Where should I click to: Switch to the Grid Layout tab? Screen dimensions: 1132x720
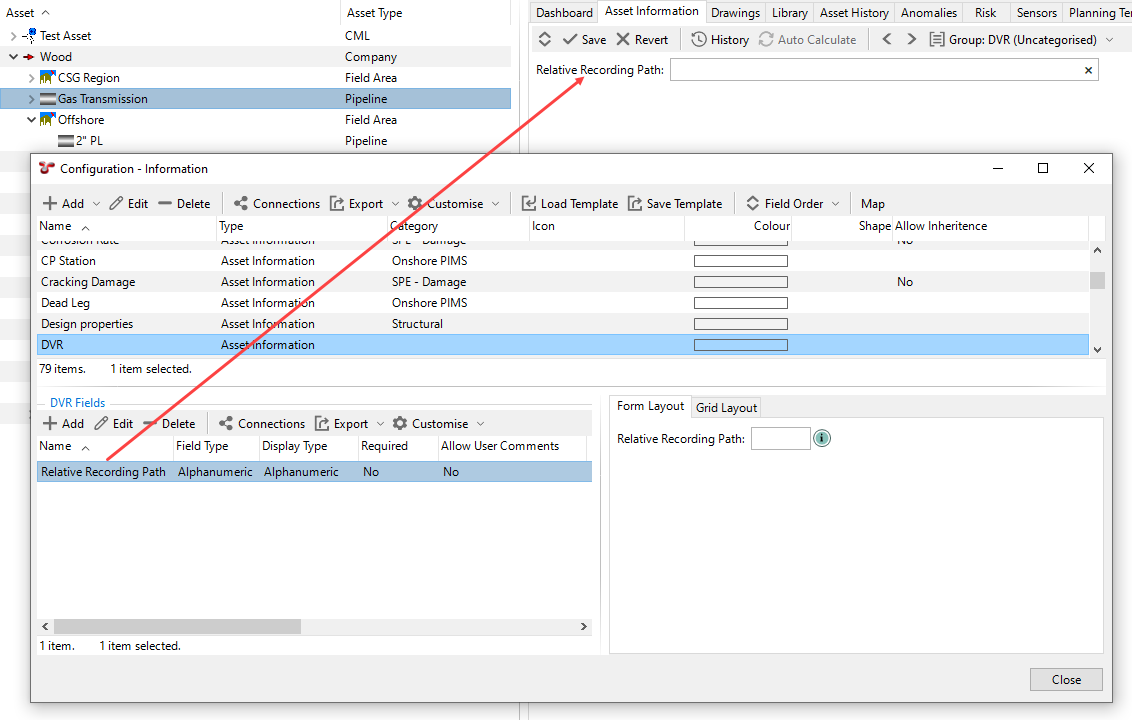tap(726, 407)
